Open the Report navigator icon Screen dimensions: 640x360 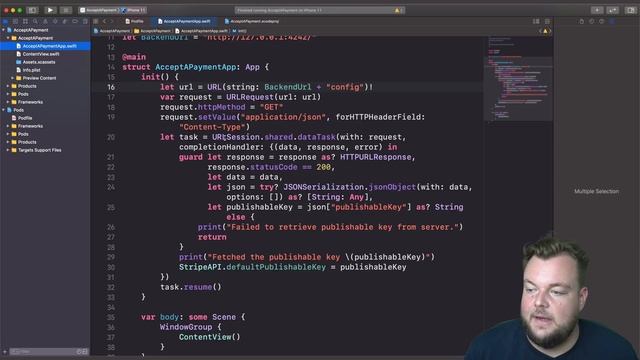[x=85, y=21]
